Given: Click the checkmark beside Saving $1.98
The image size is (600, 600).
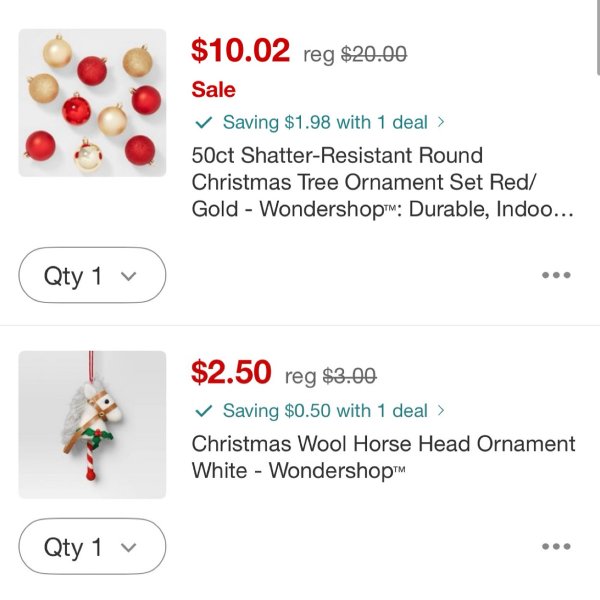Looking at the screenshot, I should (x=204, y=123).
